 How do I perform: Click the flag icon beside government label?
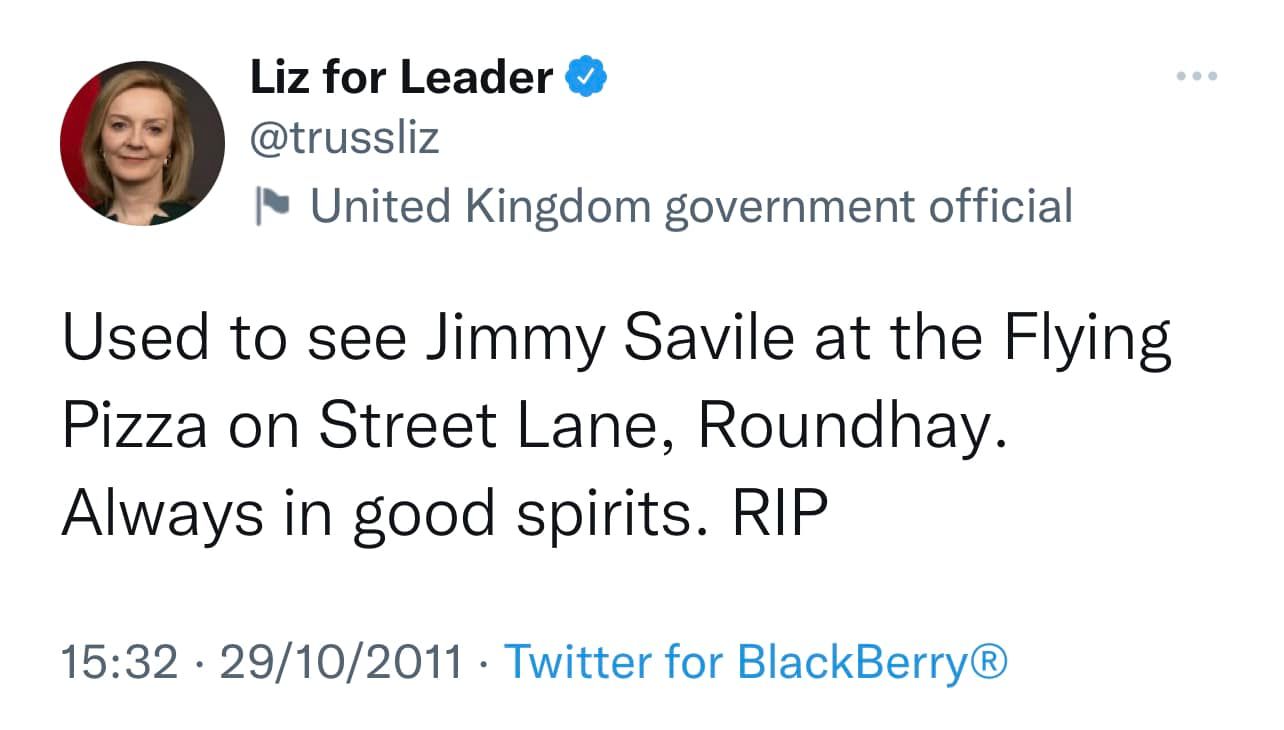point(270,205)
